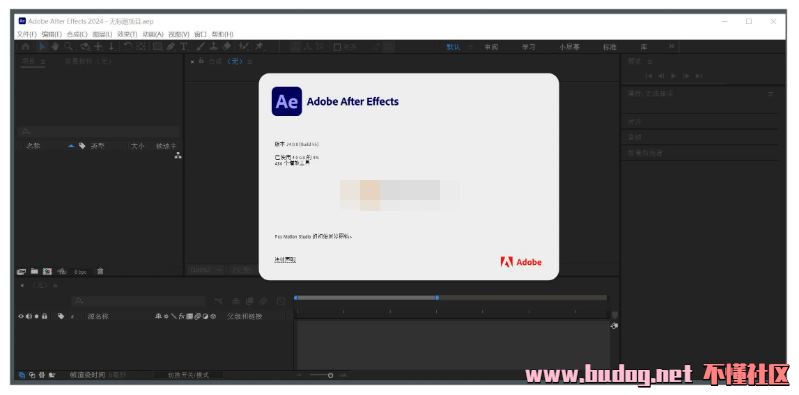Select the Horizontal Type tool
The height and width of the screenshot is (395, 799).
pyautogui.click(x=184, y=46)
